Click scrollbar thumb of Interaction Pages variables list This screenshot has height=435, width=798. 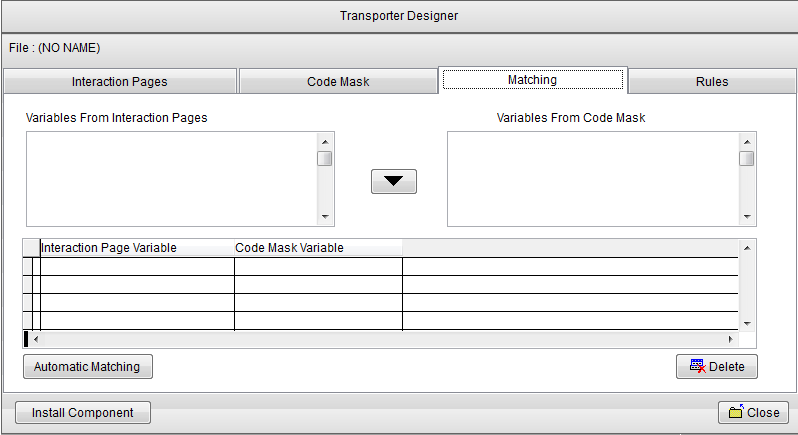point(325,159)
